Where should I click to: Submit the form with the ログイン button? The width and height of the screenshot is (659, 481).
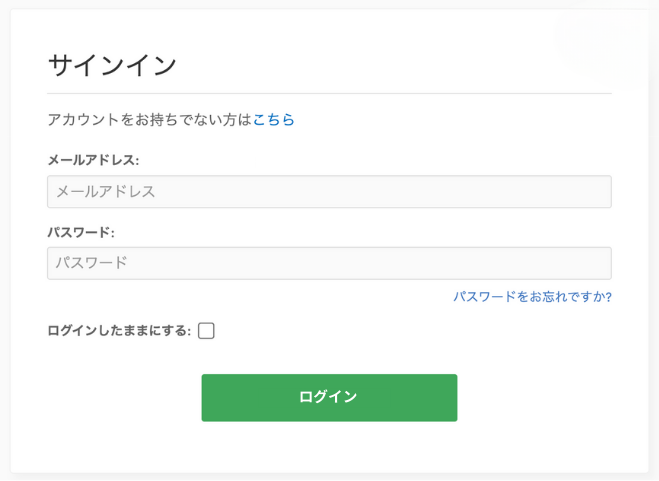point(329,397)
